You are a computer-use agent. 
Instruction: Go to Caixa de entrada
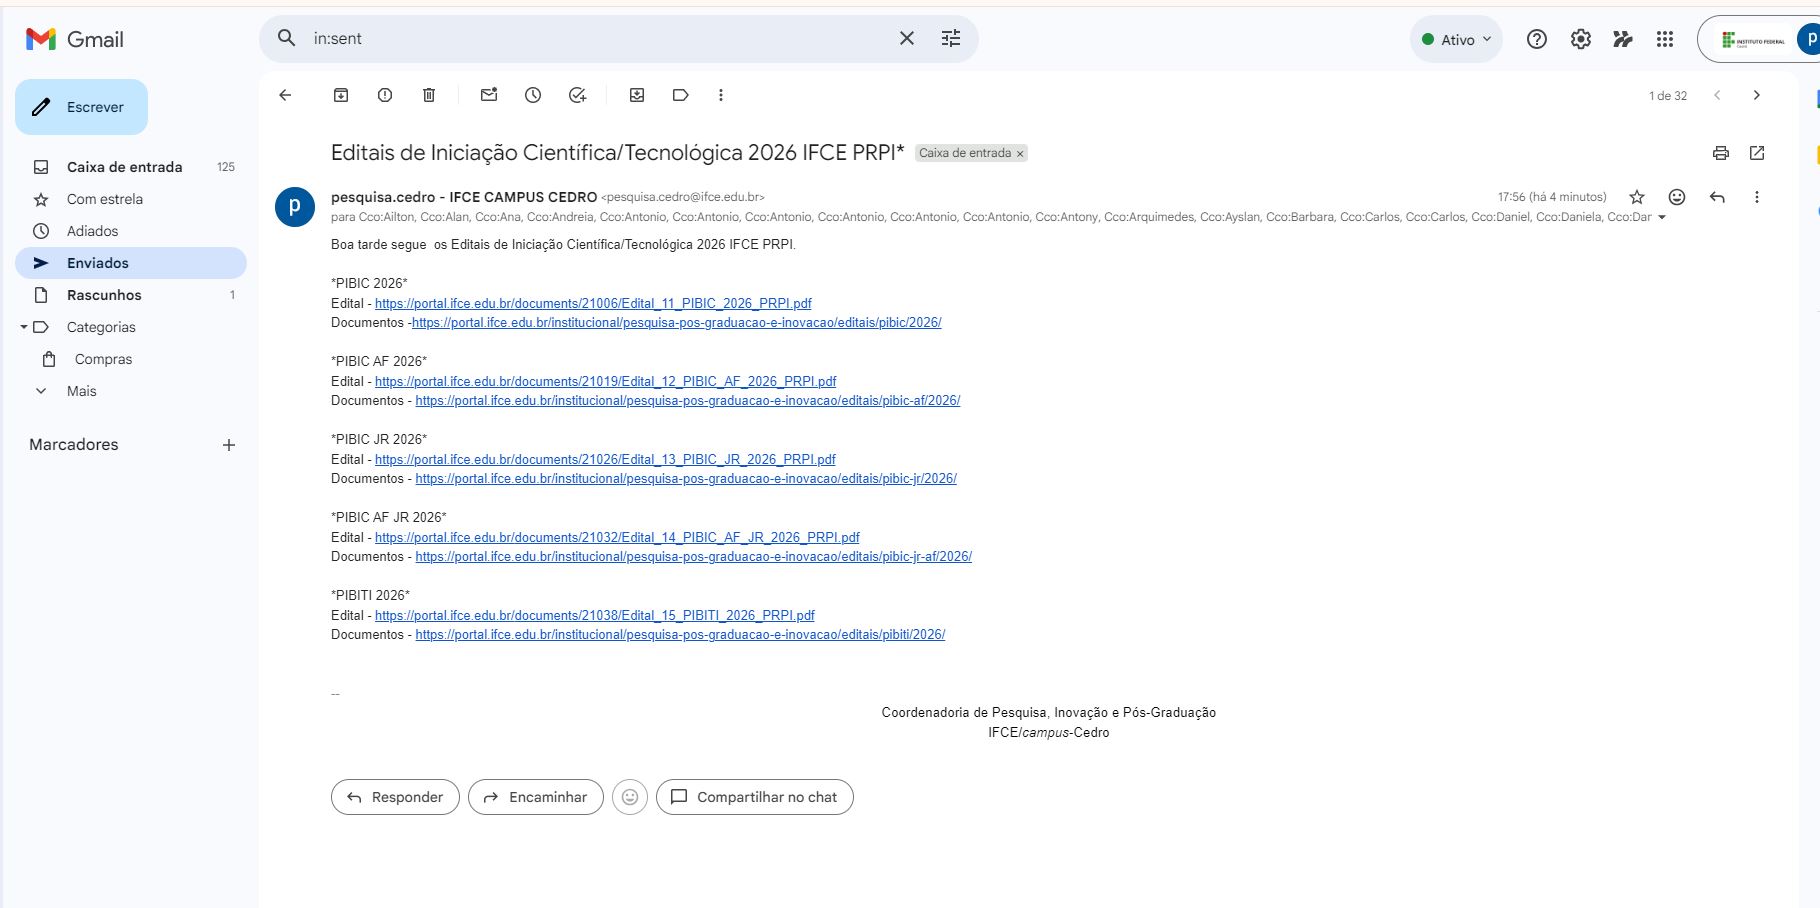point(124,167)
